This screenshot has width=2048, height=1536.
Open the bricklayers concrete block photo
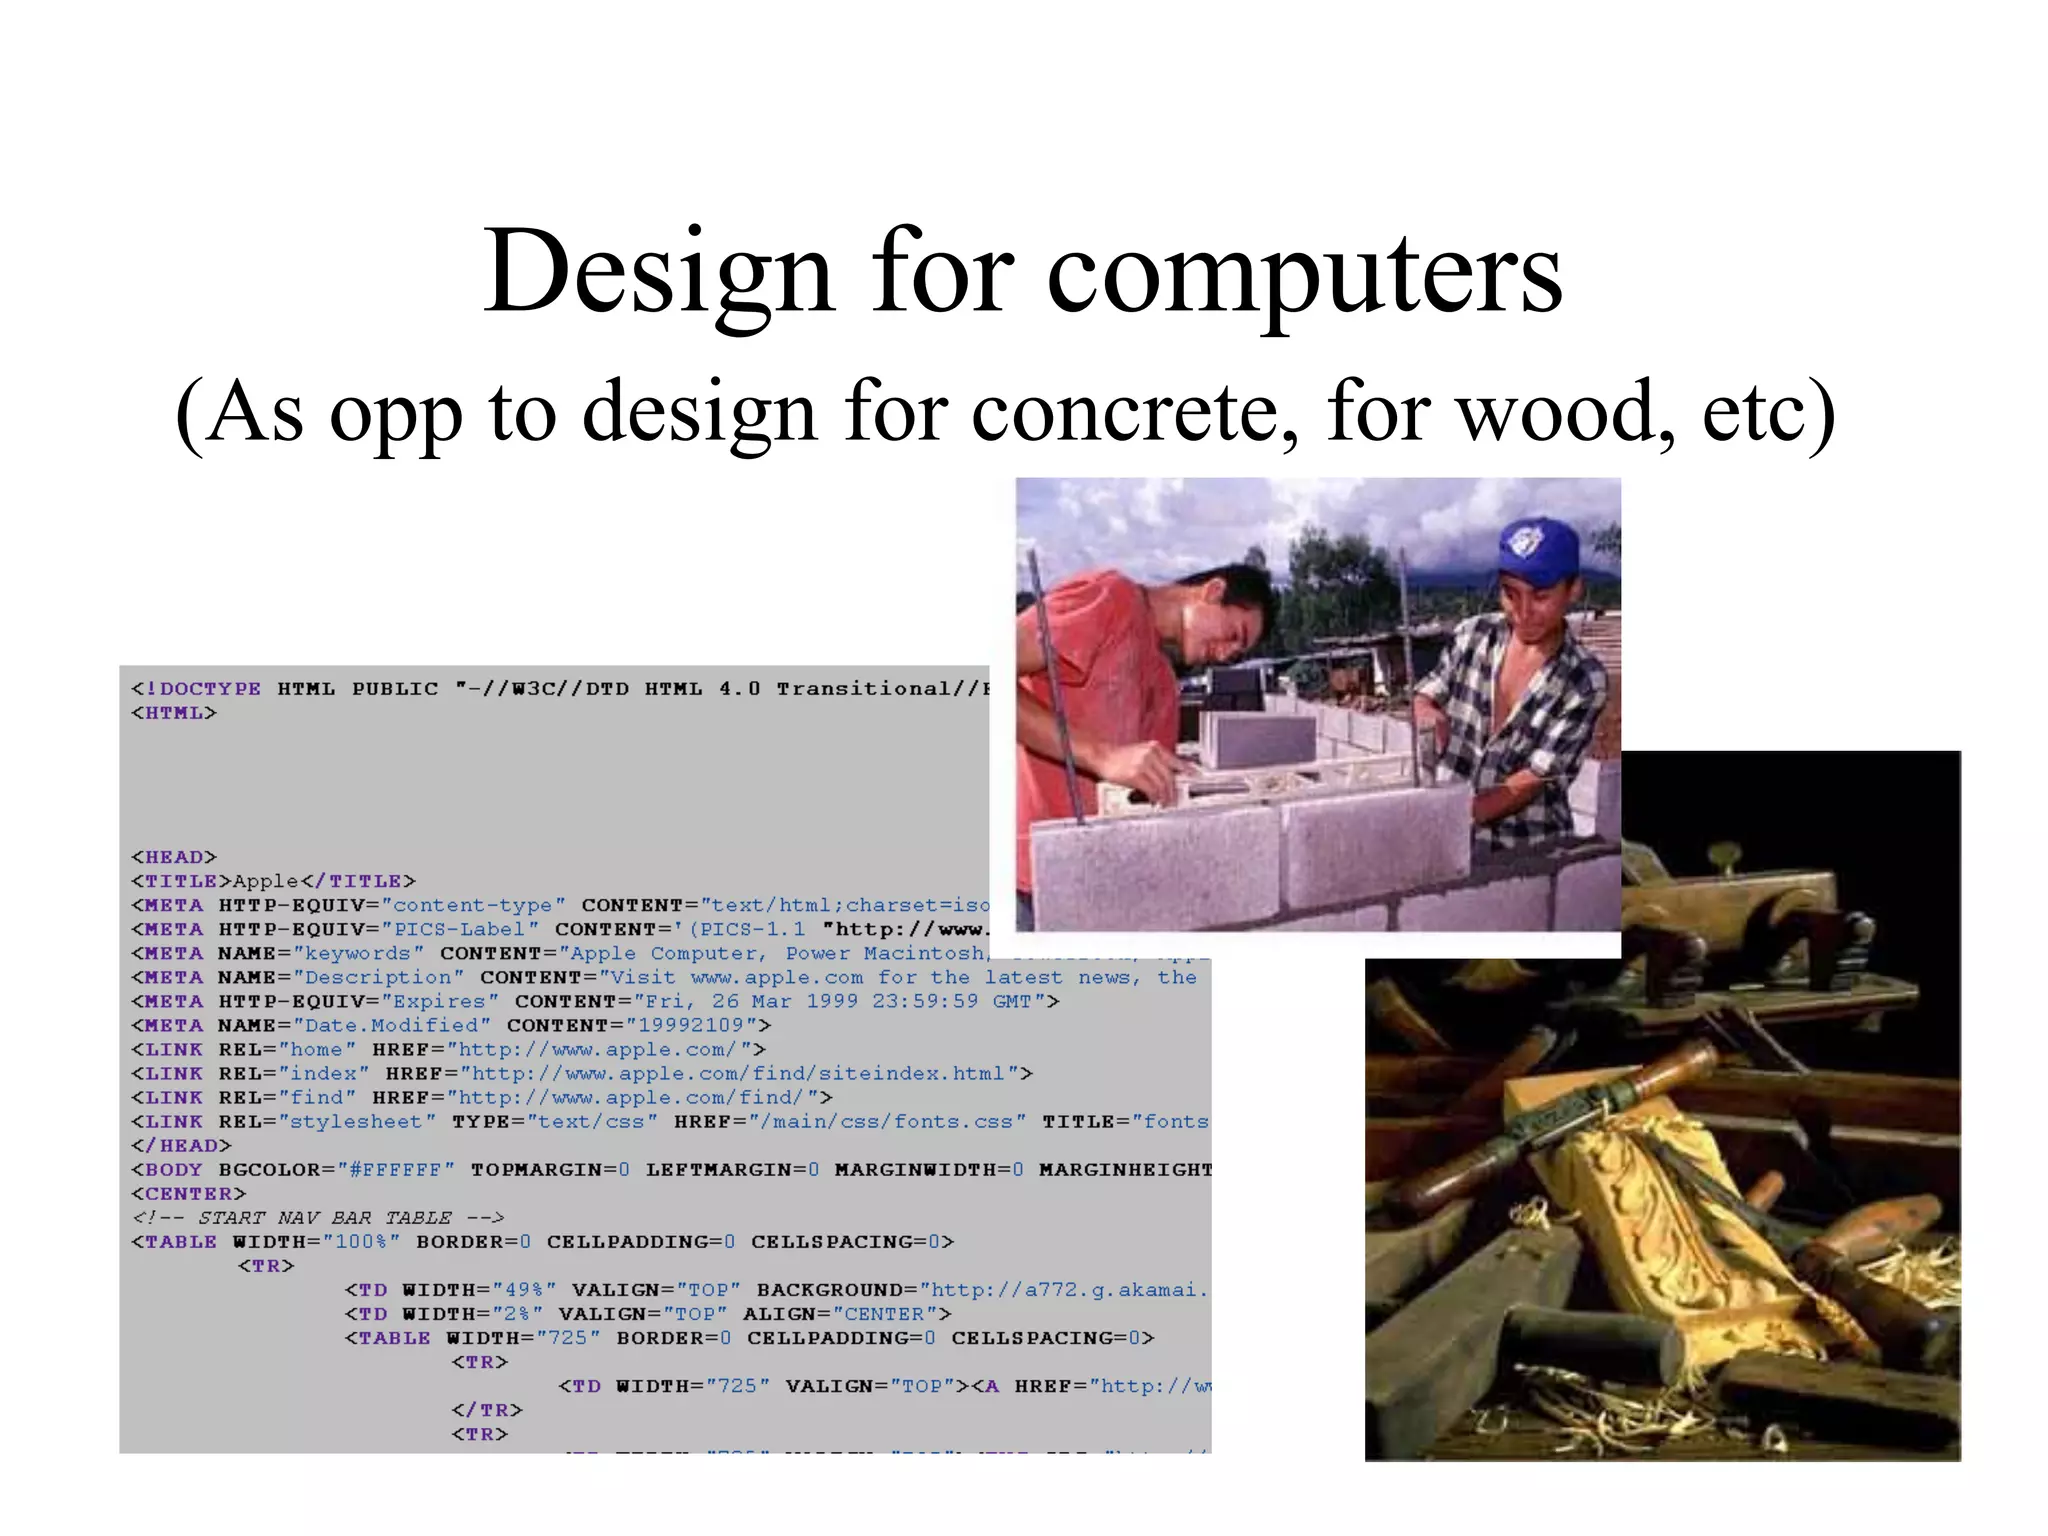pos(1318,705)
